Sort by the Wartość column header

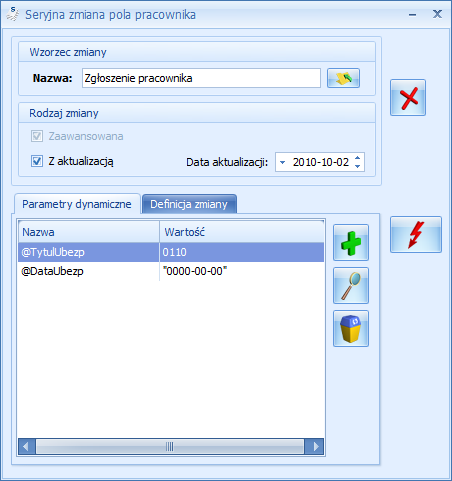242,232
